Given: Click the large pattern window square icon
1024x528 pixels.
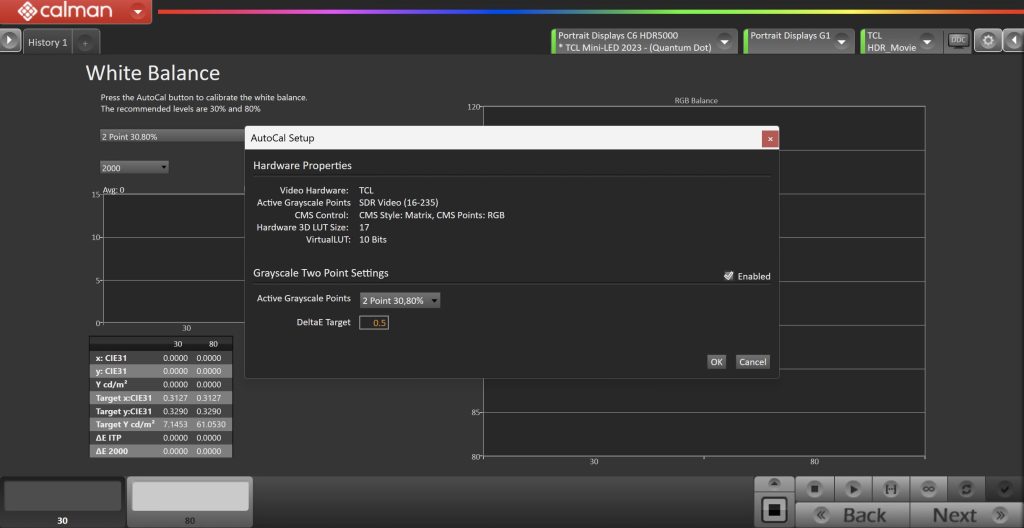Looking at the screenshot, I should [775, 510].
